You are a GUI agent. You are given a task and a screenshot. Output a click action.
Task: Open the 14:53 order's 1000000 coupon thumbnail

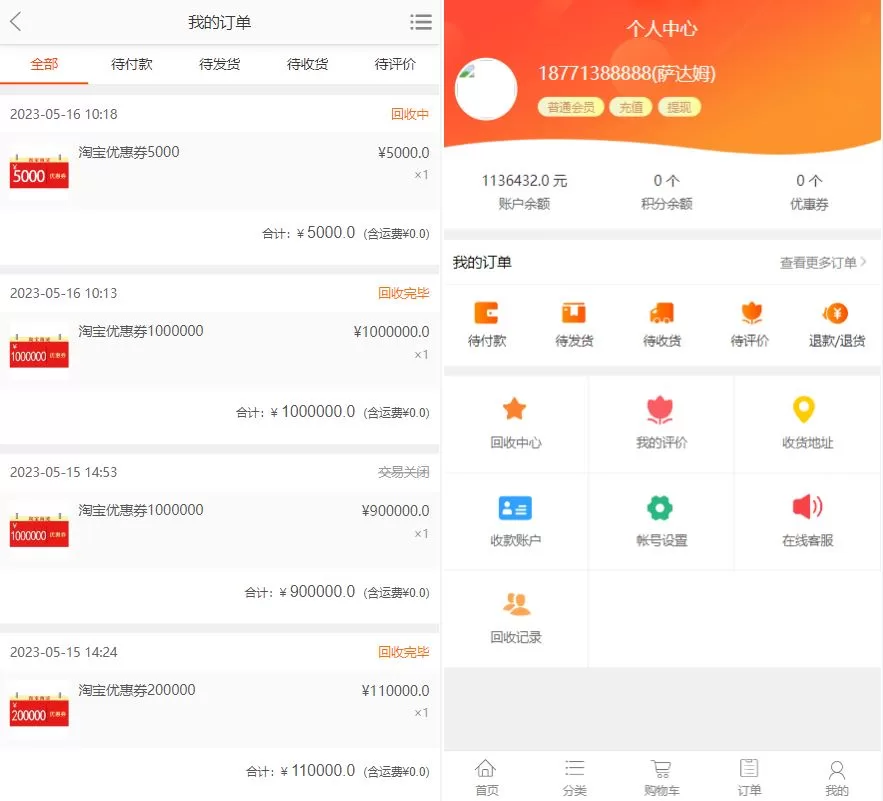[x=39, y=529]
